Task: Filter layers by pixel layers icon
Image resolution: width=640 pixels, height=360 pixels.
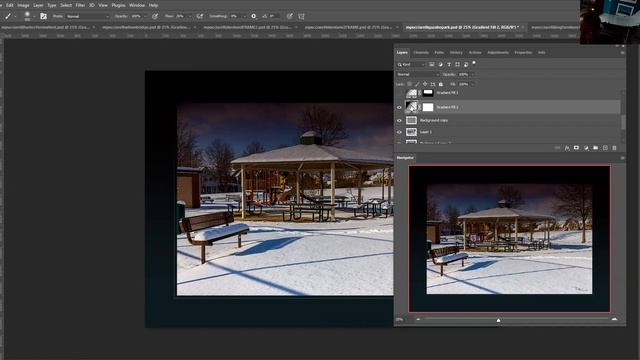Action: pyautogui.click(x=431, y=64)
